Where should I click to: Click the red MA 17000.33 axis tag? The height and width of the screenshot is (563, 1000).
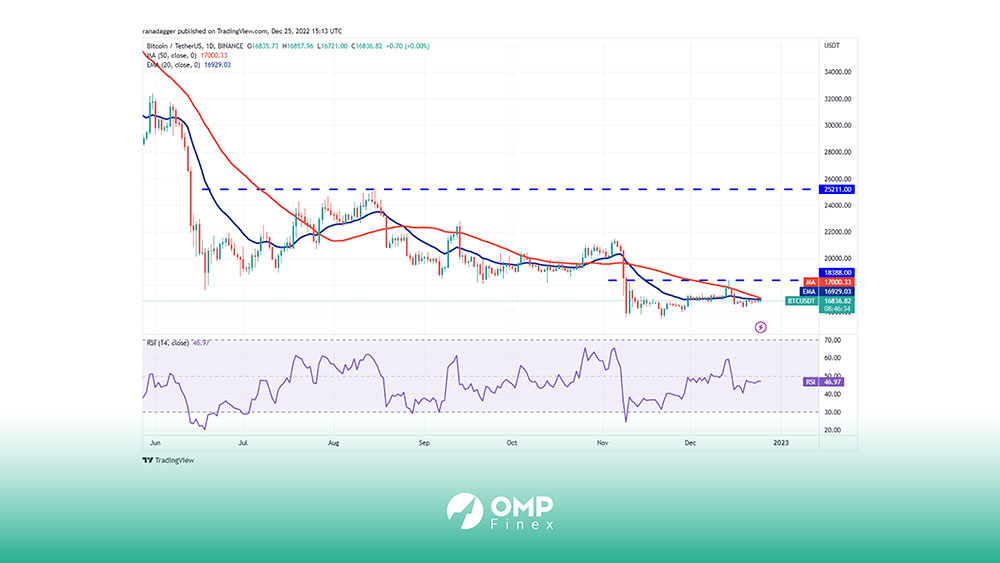pos(828,282)
